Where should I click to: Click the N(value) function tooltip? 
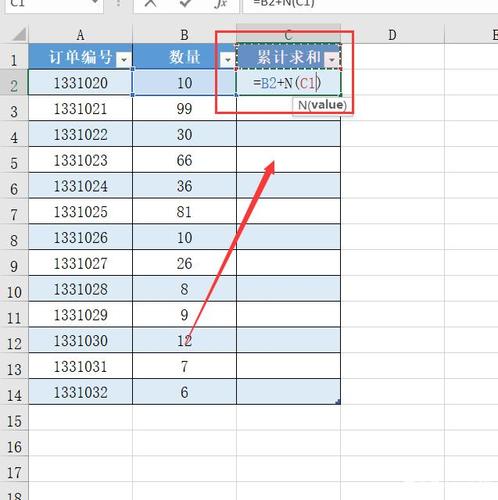click(322, 105)
